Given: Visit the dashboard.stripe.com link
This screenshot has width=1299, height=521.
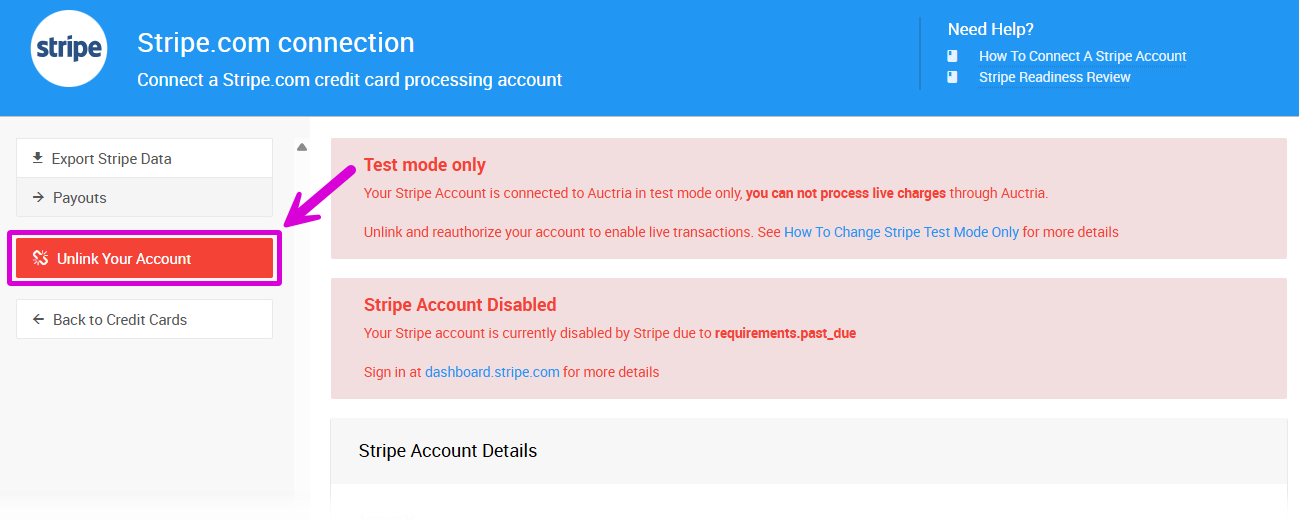Looking at the screenshot, I should pos(492,372).
